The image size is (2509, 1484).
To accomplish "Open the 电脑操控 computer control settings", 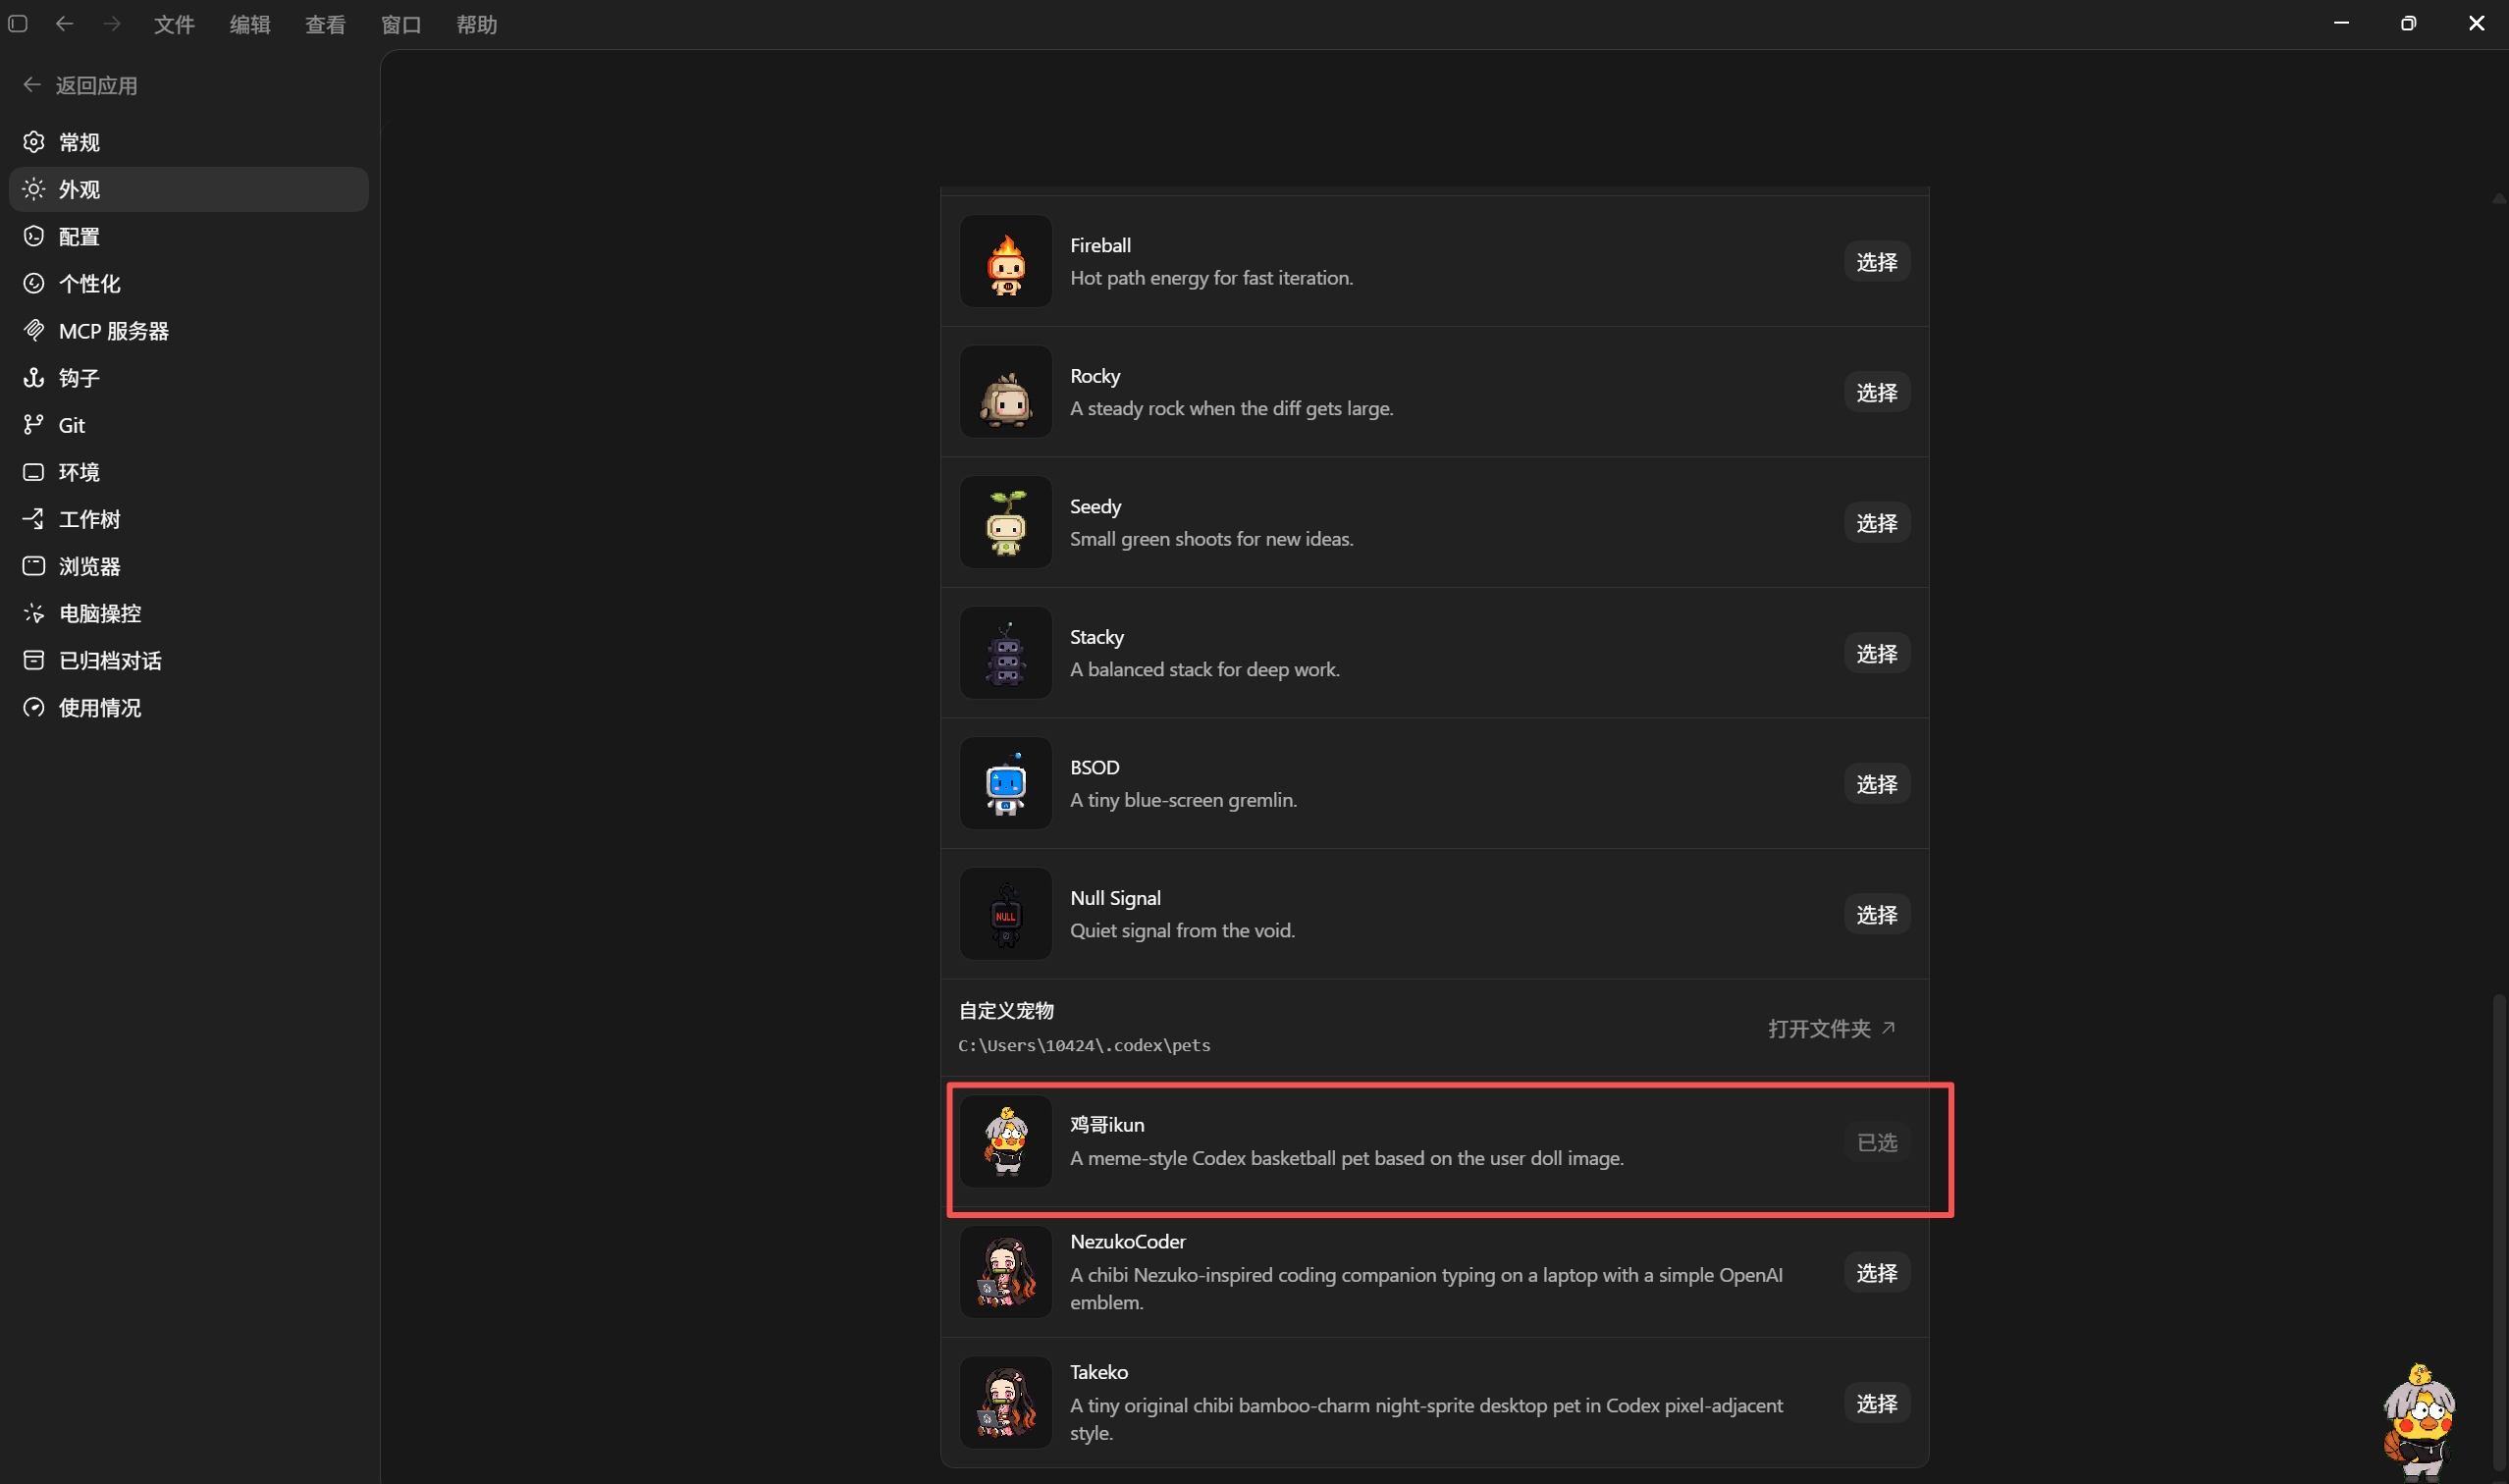I will [188, 613].
